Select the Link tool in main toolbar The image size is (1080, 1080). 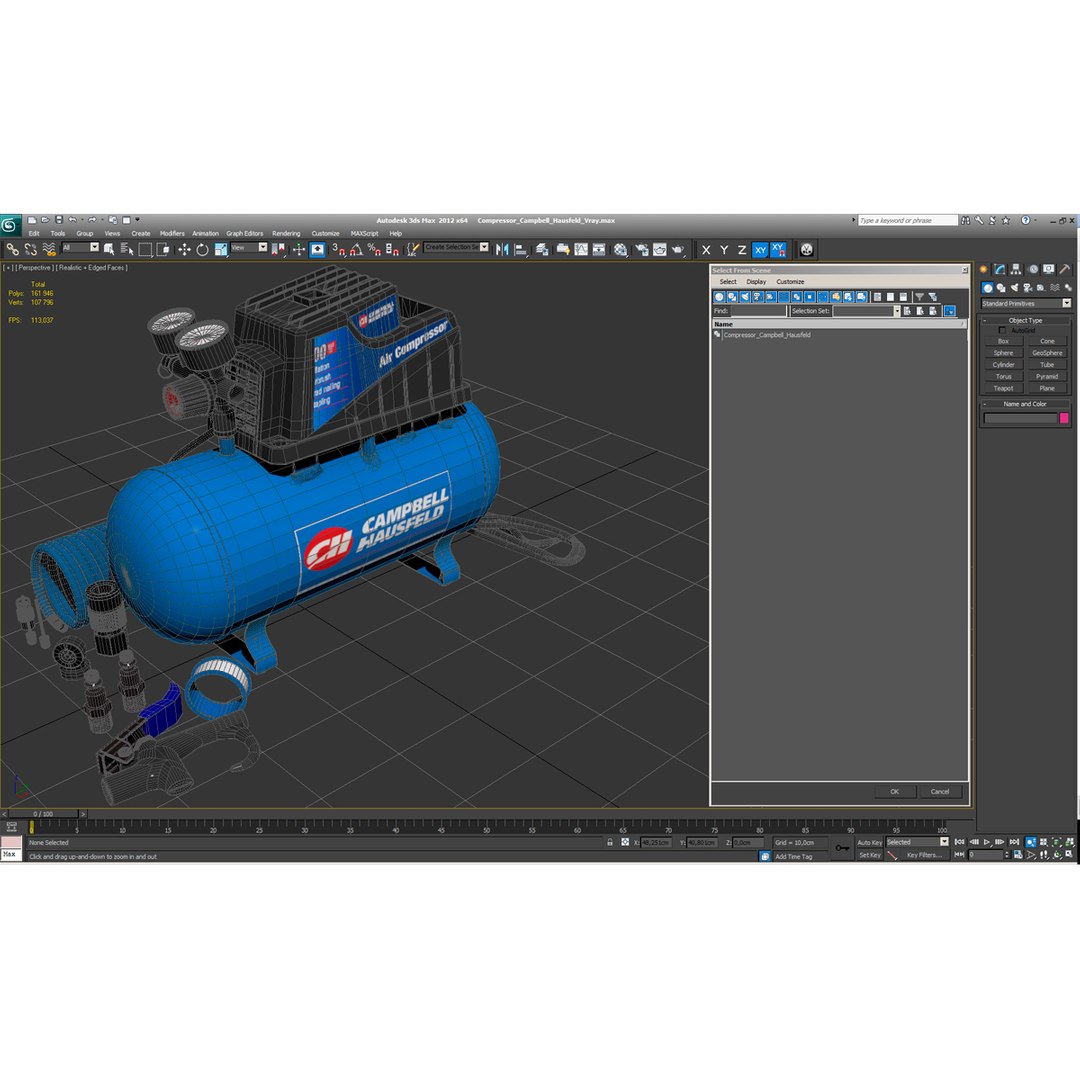[x=12, y=249]
